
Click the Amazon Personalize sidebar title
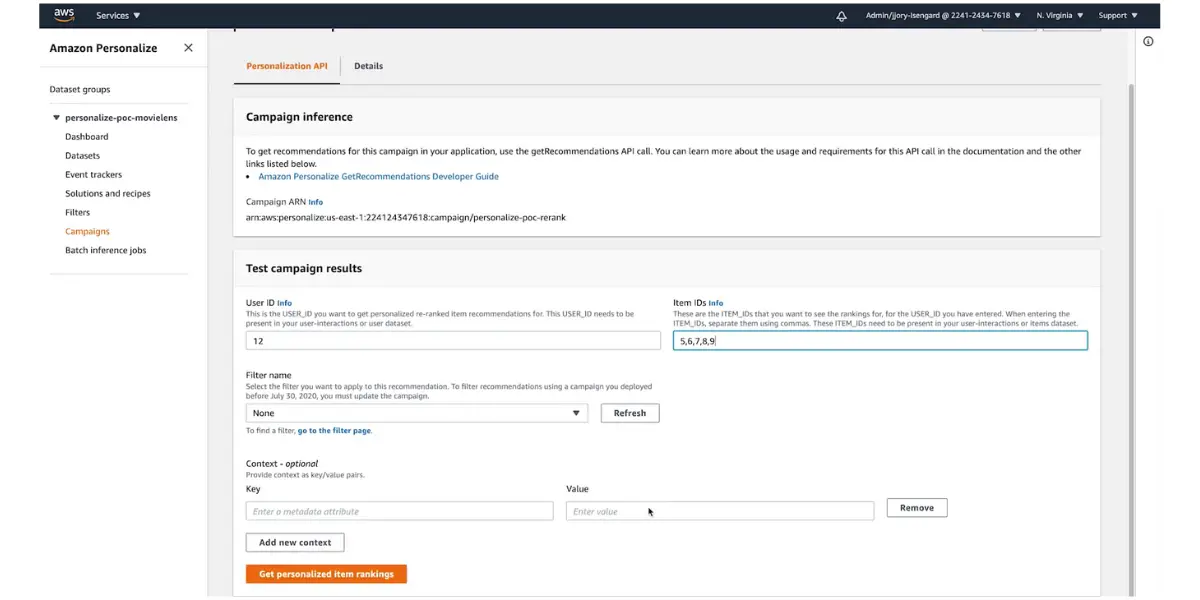(103, 48)
